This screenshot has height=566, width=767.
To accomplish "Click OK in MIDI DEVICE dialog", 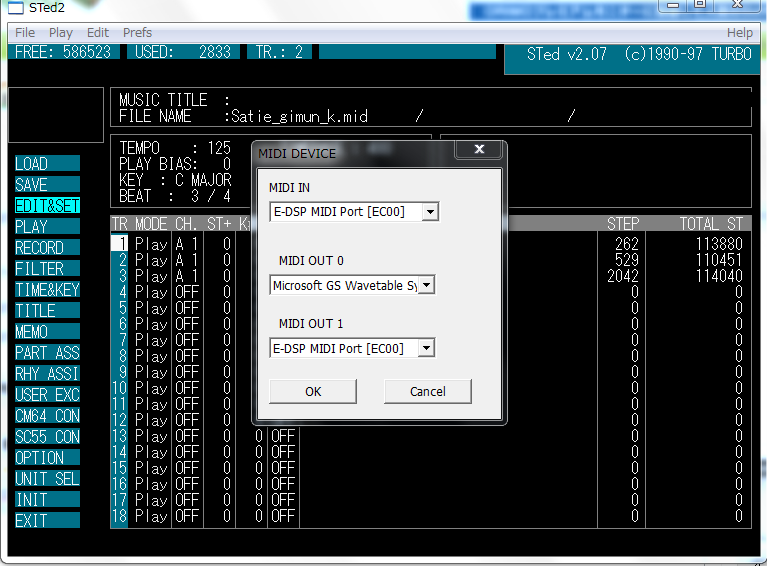I will 313,391.
